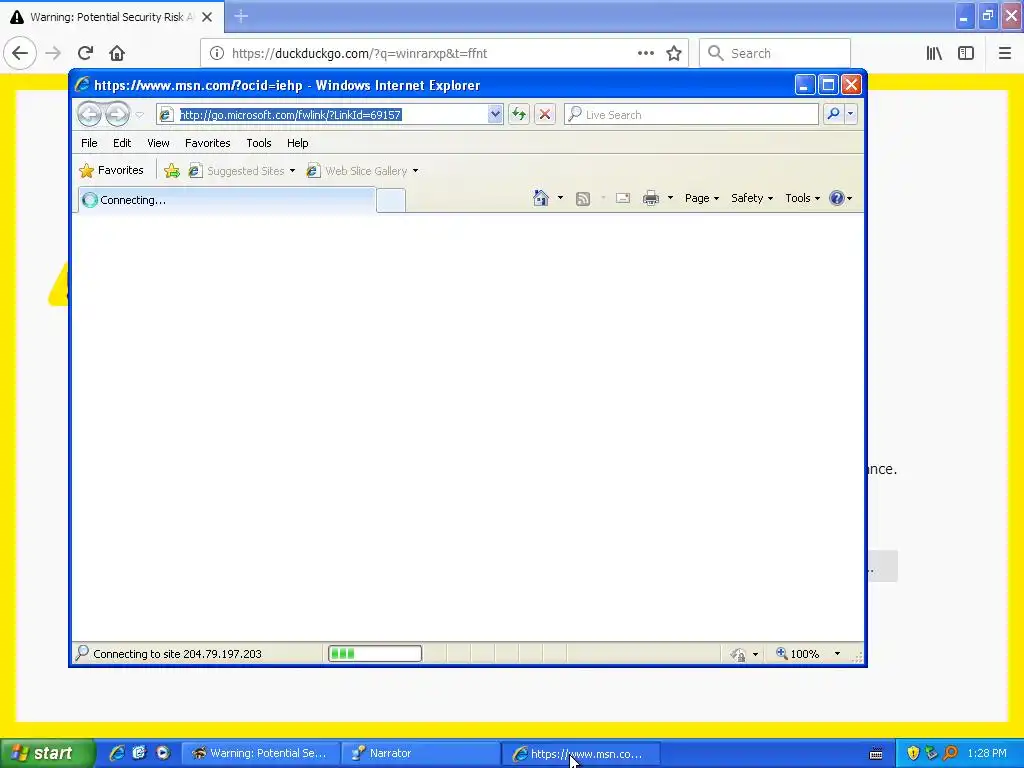Click the Favorites star button
Screen dimensions: 1024x768
click(111, 170)
